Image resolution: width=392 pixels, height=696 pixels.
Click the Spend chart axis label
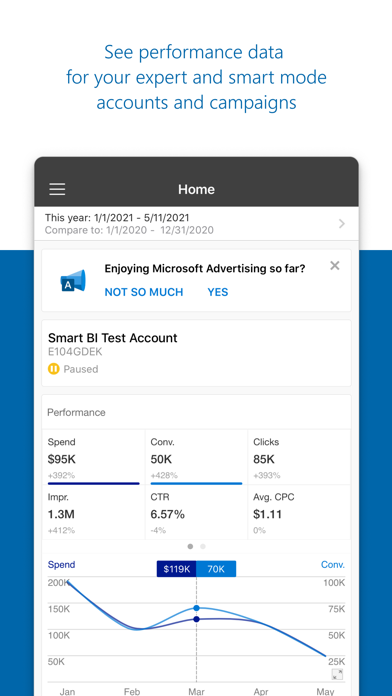(x=61, y=565)
